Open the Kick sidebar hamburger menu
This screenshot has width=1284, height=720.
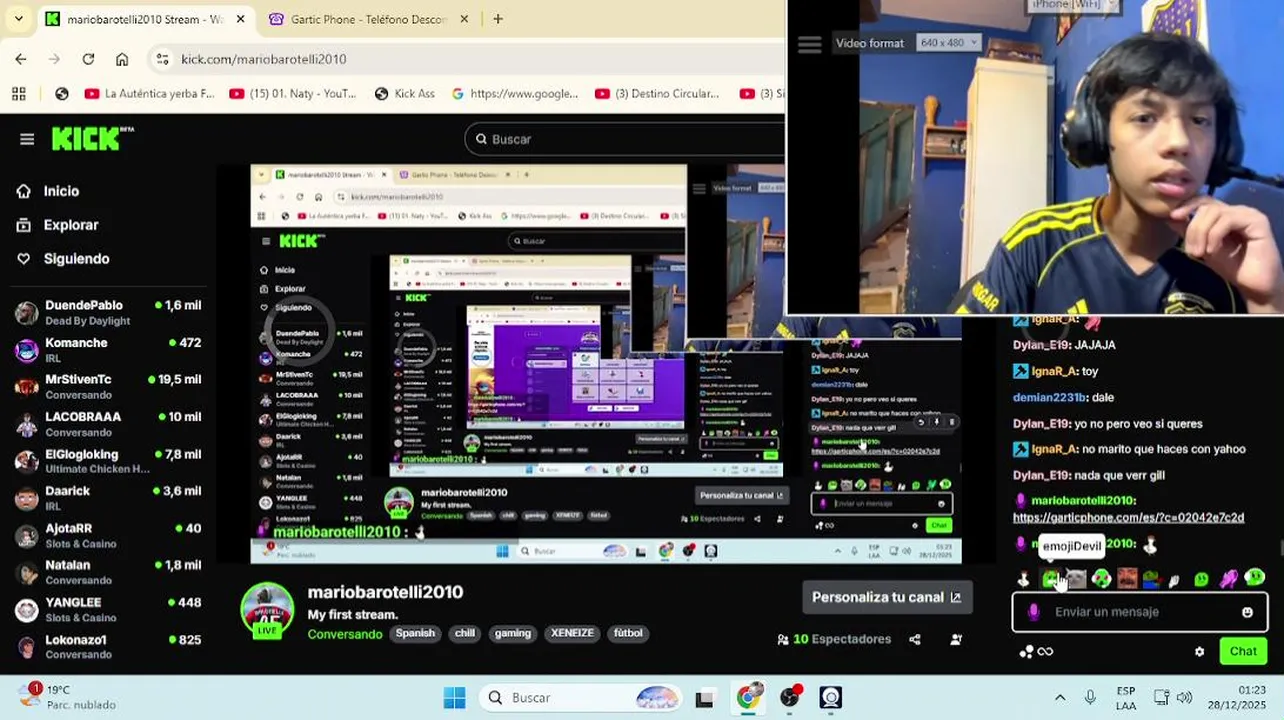(x=27, y=139)
